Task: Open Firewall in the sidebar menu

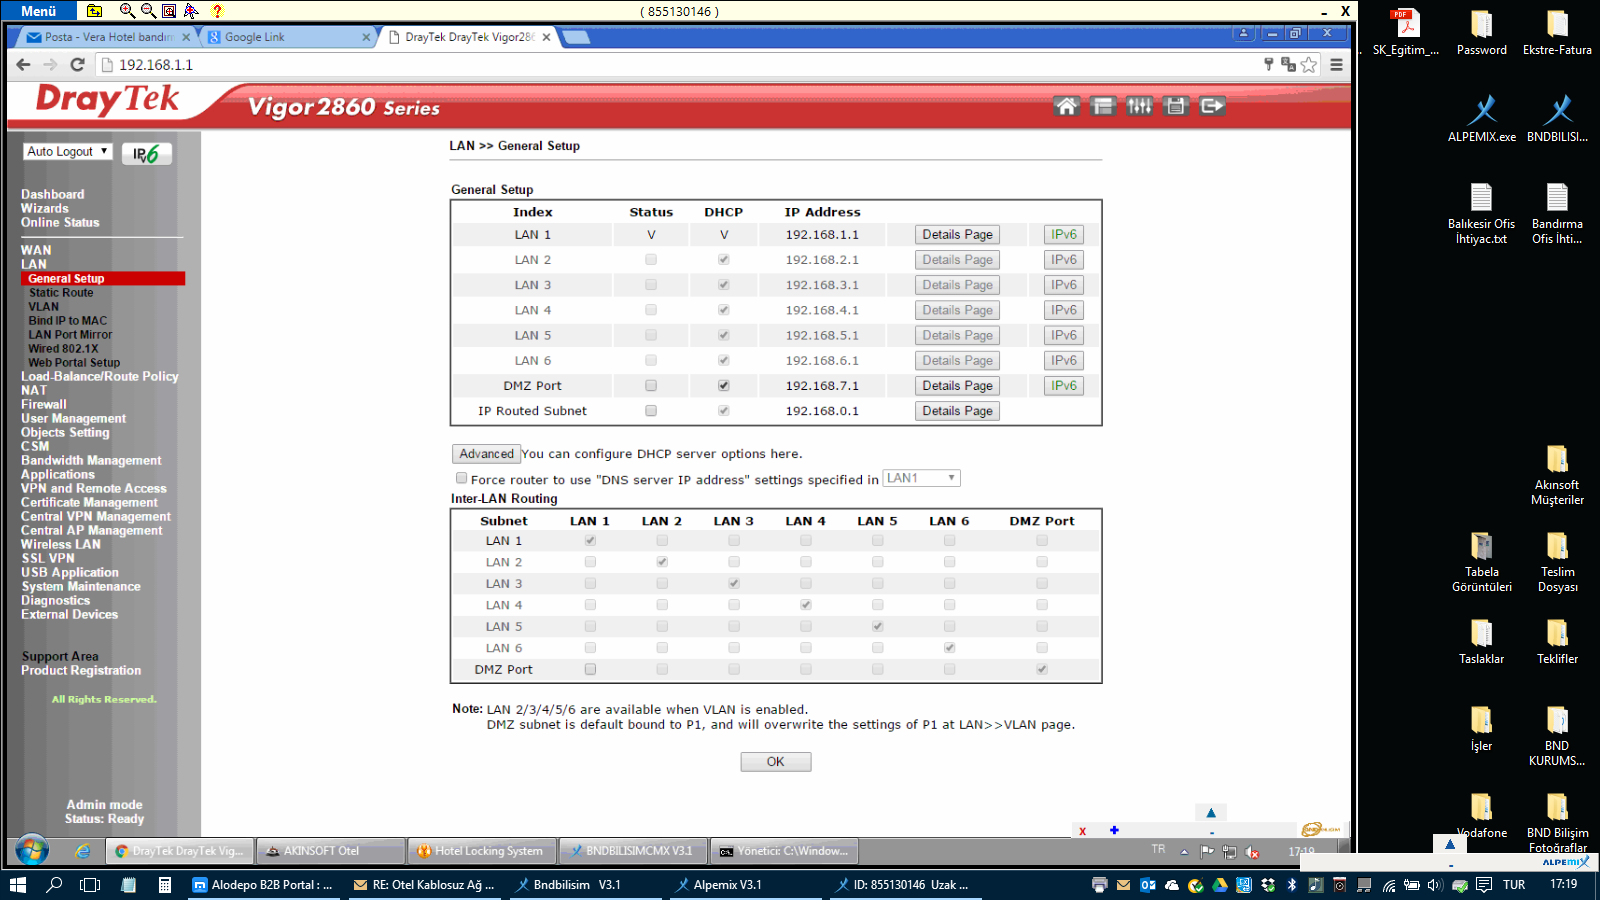Action: pos(44,405)
